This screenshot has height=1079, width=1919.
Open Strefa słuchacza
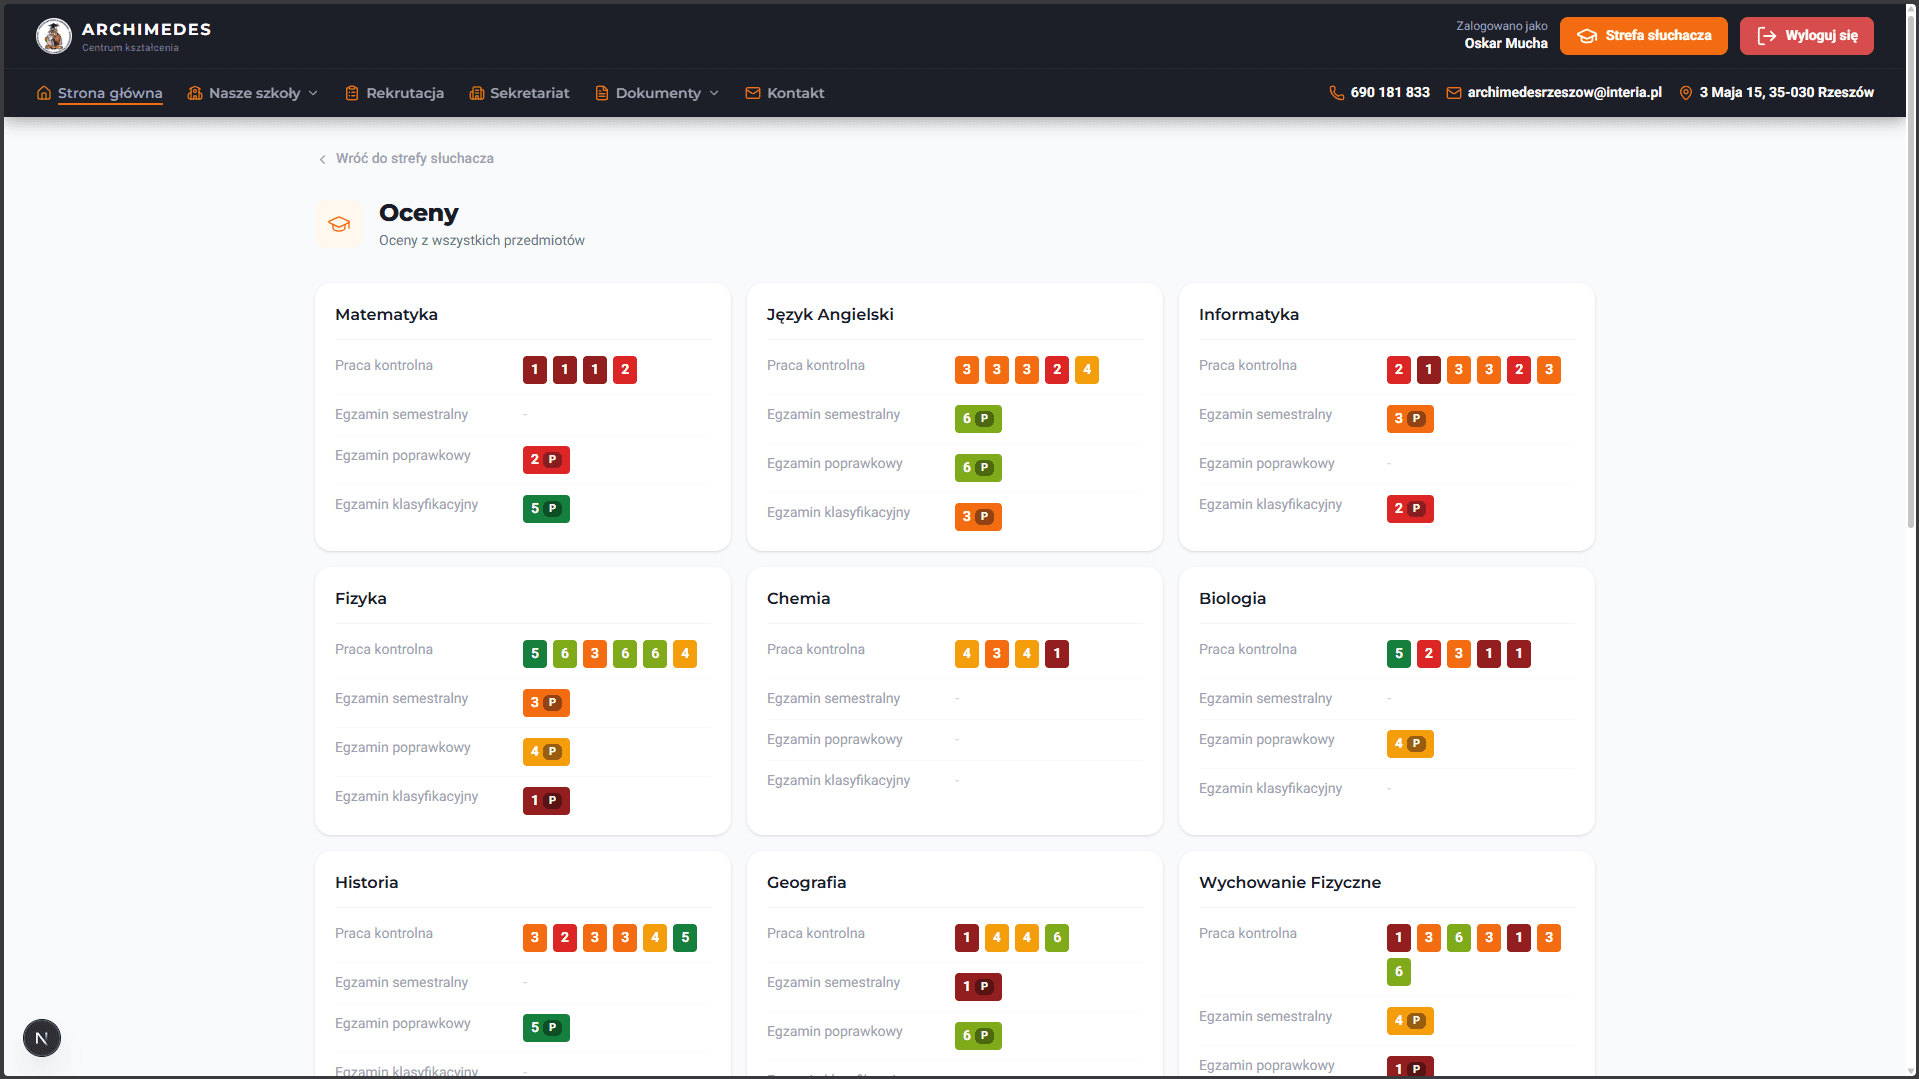(x=1644, y=36)
